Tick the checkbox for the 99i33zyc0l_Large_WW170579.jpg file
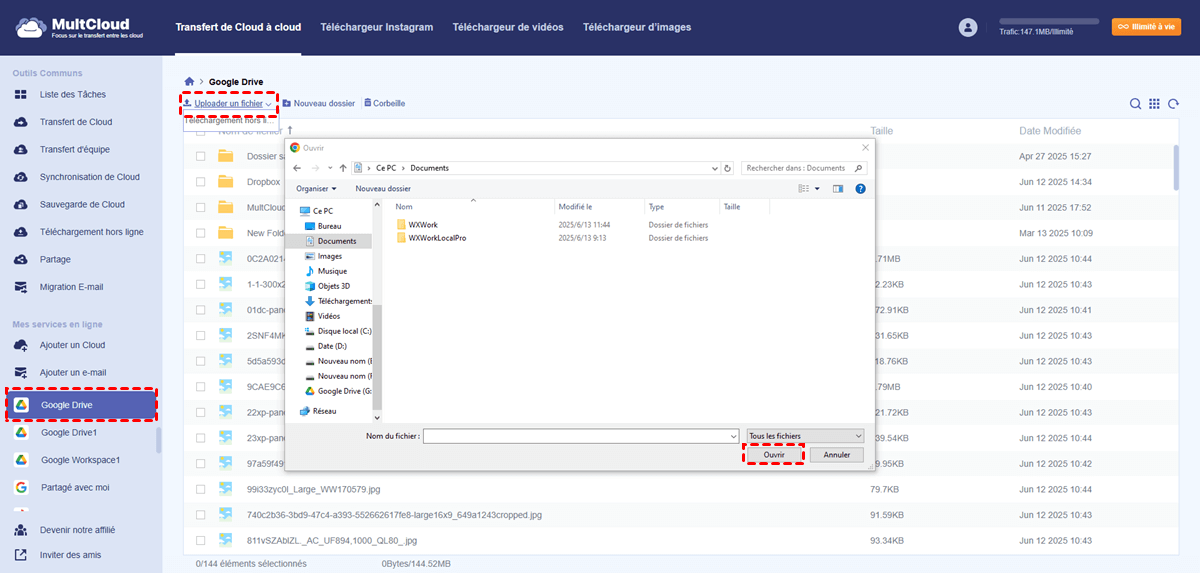This screenshot has width=1200, height=573. point(201,489)
